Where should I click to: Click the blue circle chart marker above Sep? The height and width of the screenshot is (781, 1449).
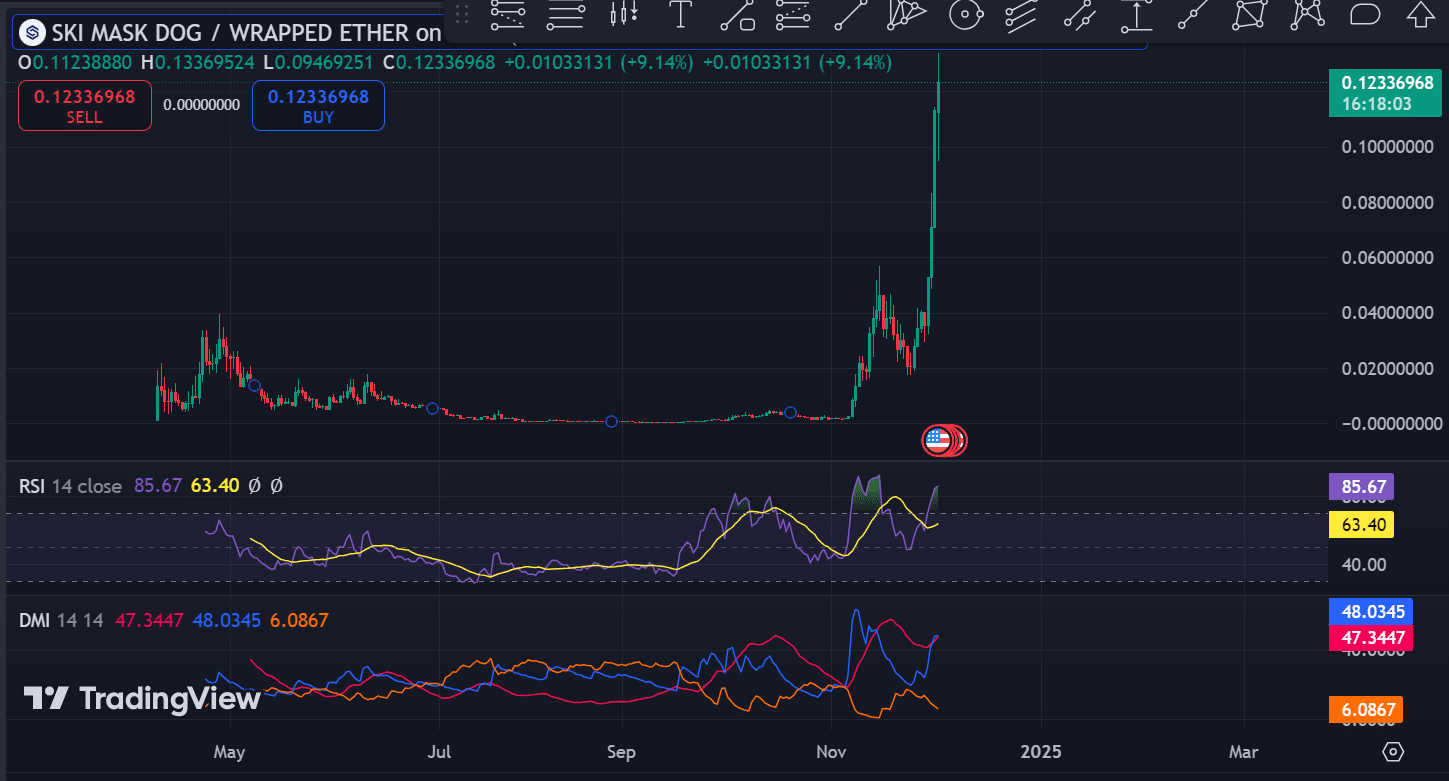tap(612, 422)
